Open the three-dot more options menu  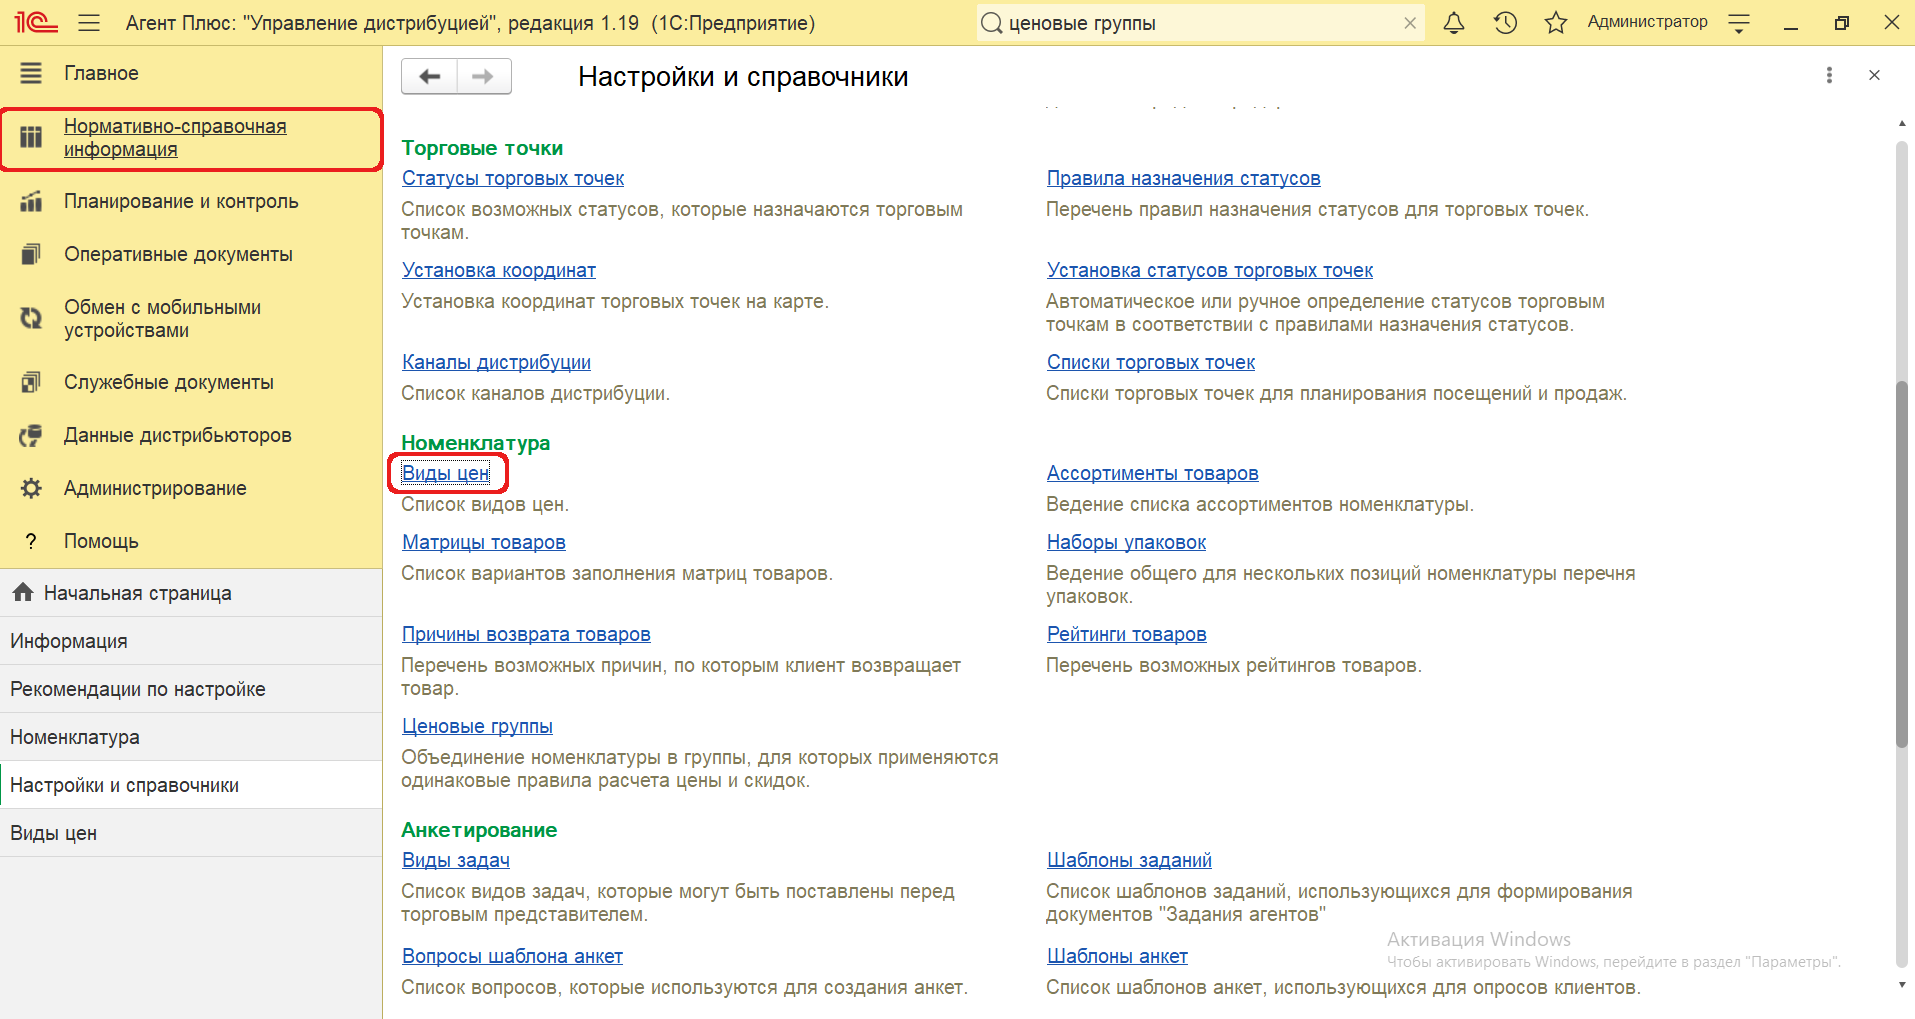(1829, 75)
